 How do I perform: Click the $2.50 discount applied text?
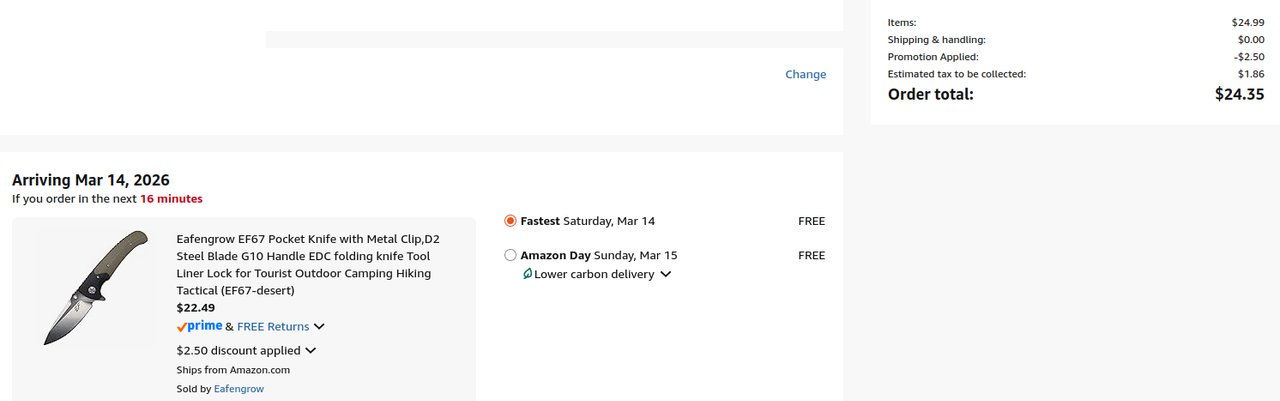238,351
